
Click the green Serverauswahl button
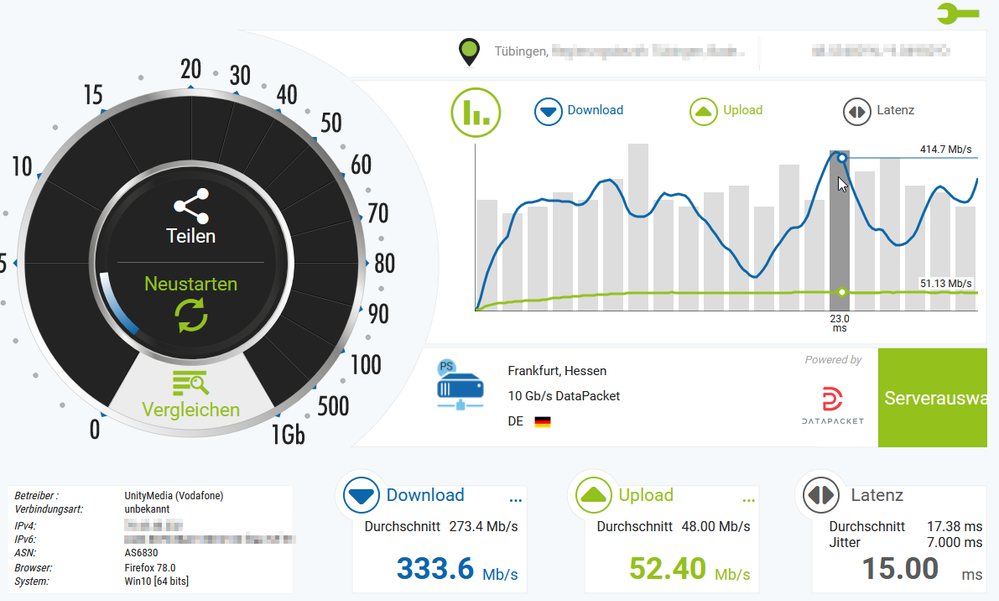coord(932,398)
